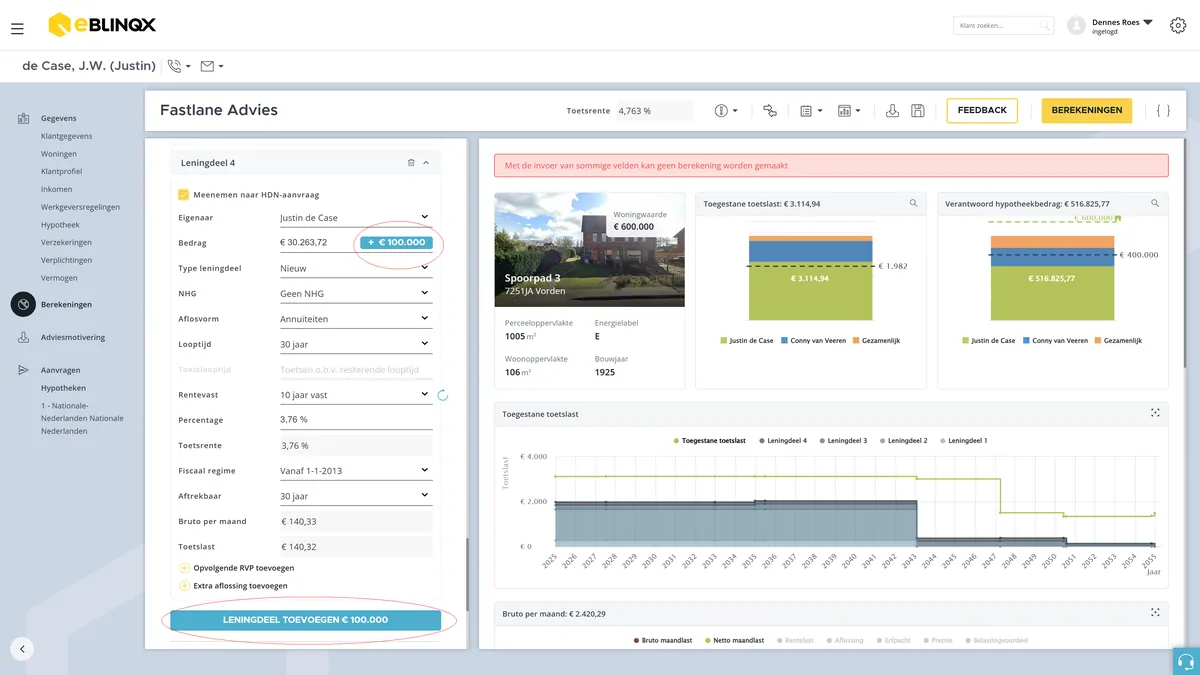The width and height of the screenshot is (1200, 675).
Task: Open the Rentevast dropdown
Action: click(x=355, y=395)
